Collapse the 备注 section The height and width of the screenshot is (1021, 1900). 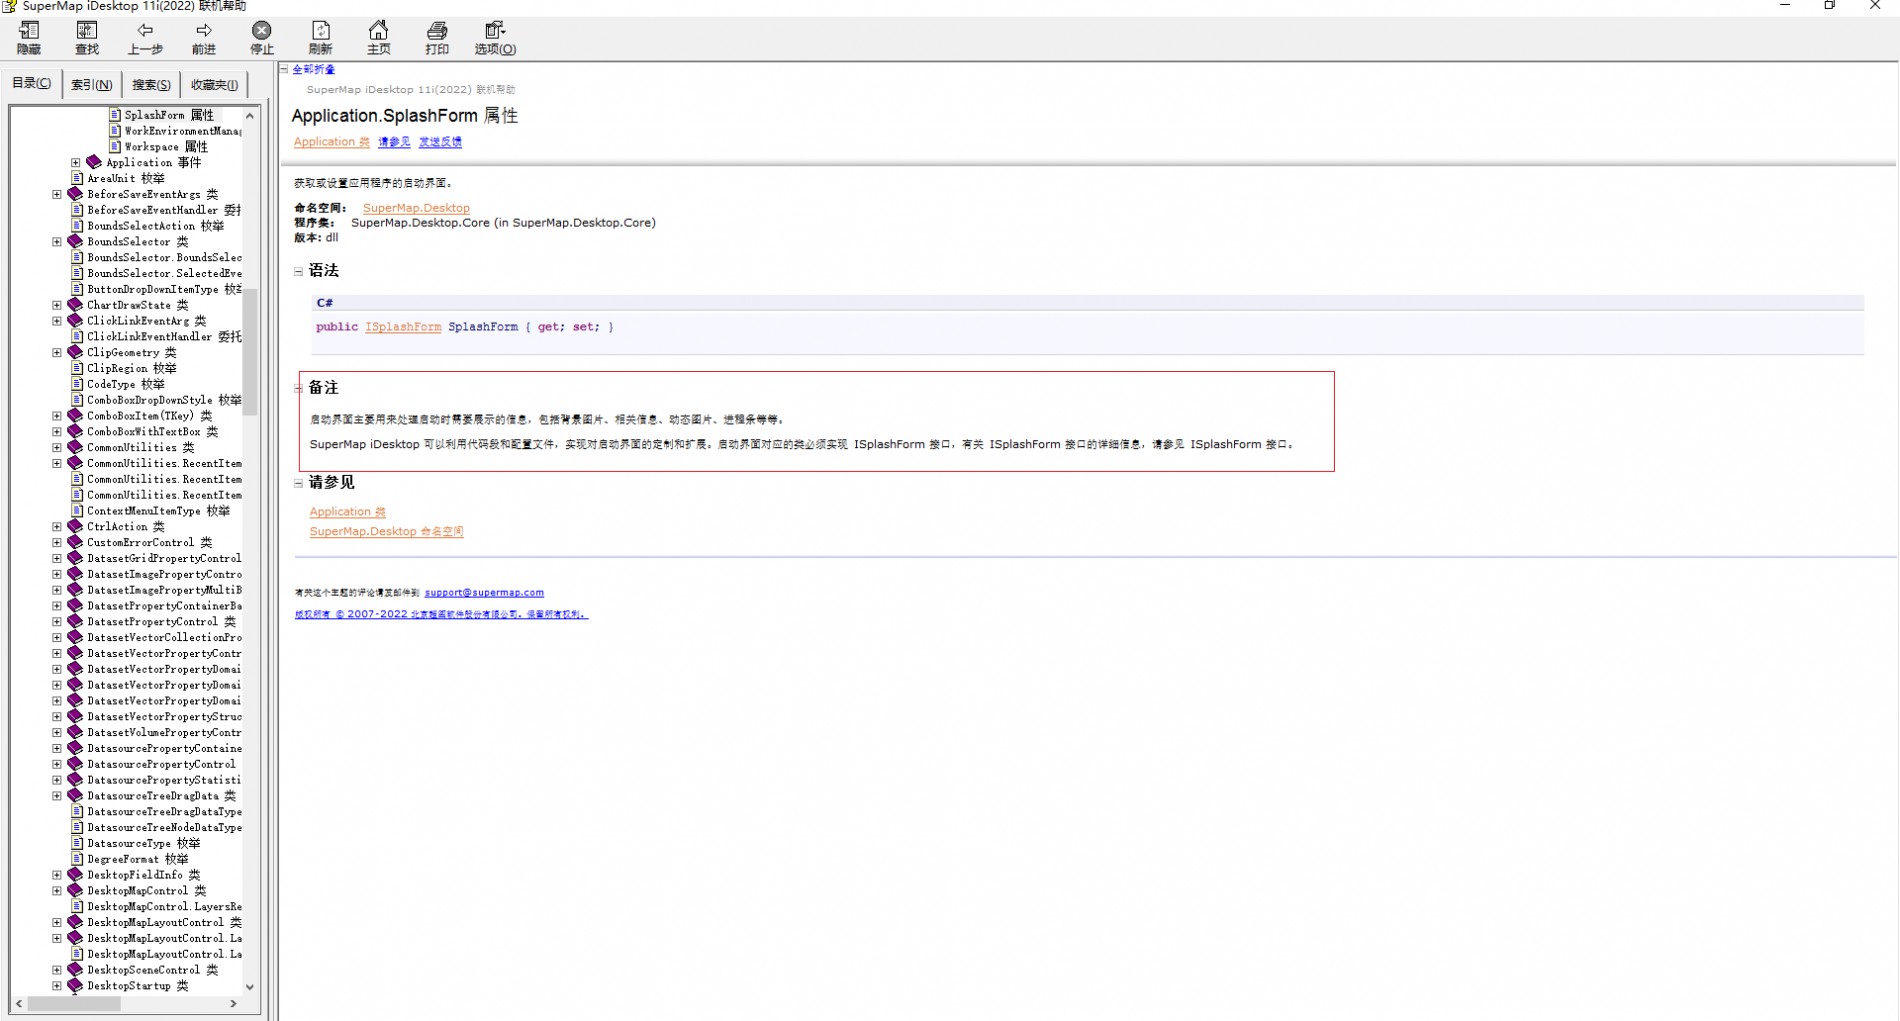(298, 388)
